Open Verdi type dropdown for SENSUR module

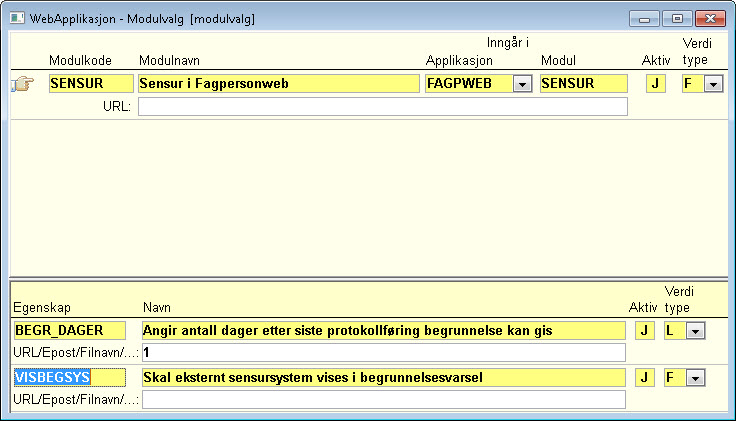(713, 84)
